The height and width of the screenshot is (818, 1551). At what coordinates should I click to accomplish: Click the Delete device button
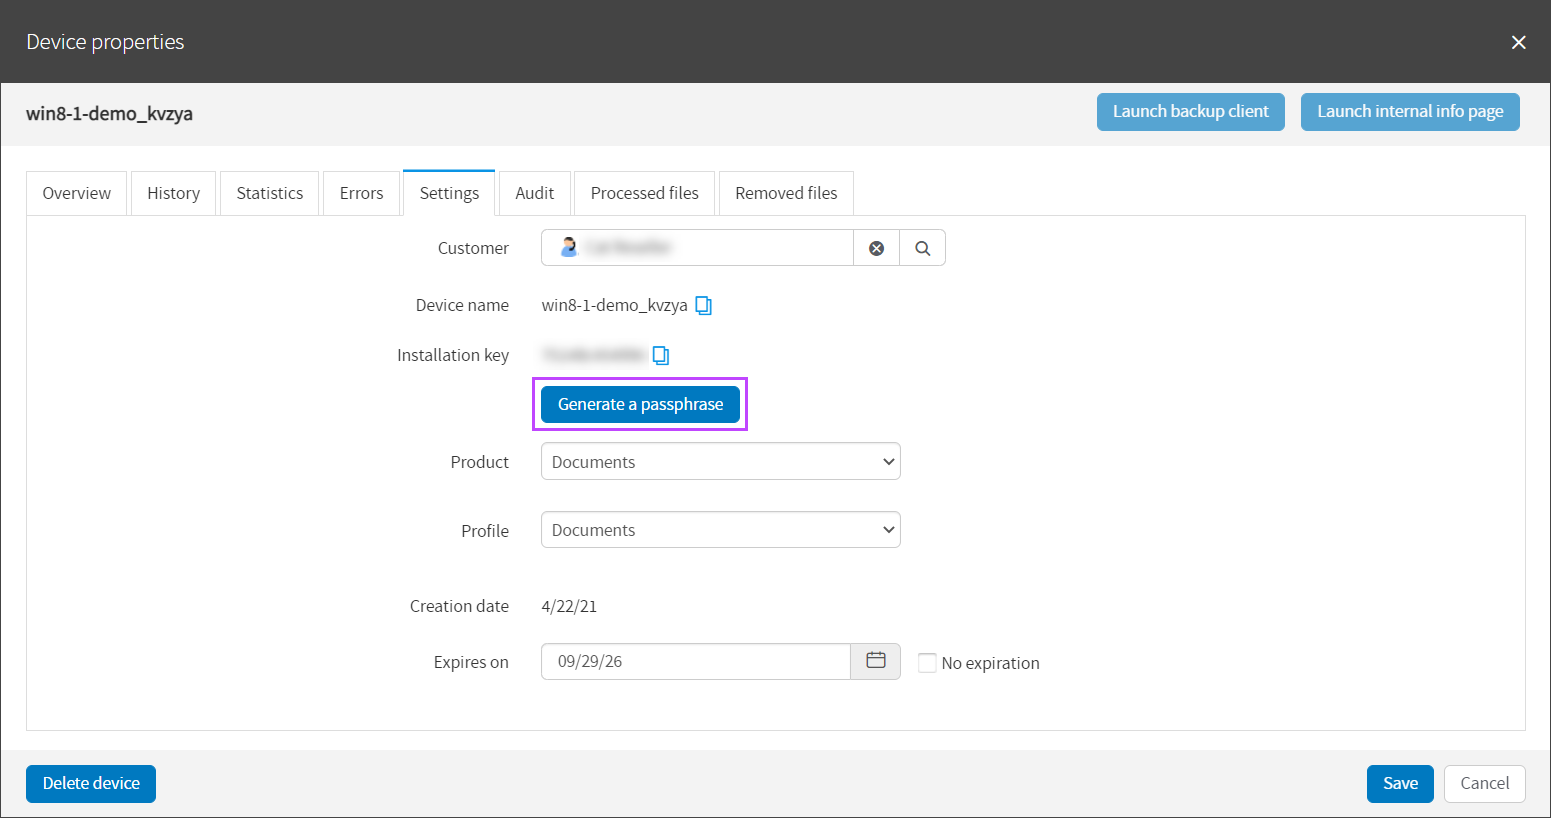[91, 783]
